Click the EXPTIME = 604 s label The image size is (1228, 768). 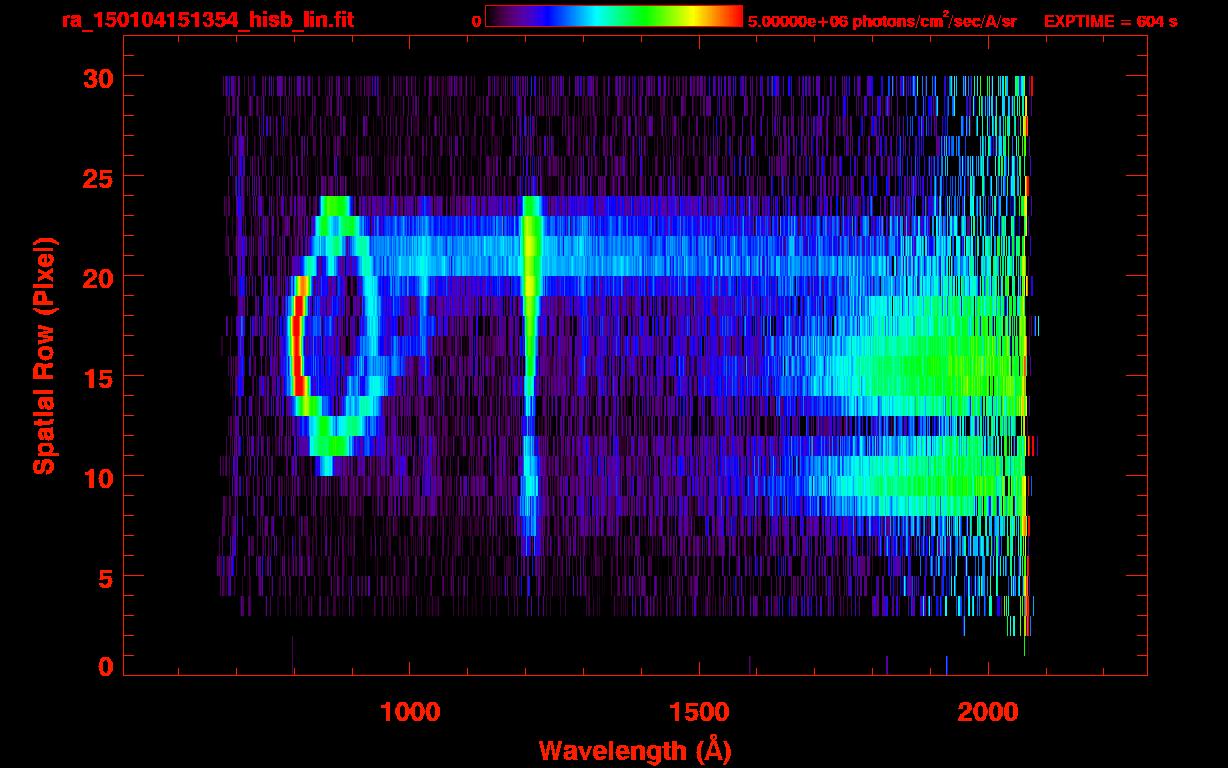tap(1110, 21)
